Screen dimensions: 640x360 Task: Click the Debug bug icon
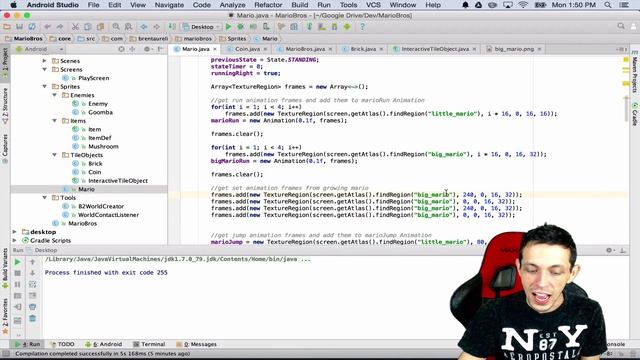tap(240, 27)
